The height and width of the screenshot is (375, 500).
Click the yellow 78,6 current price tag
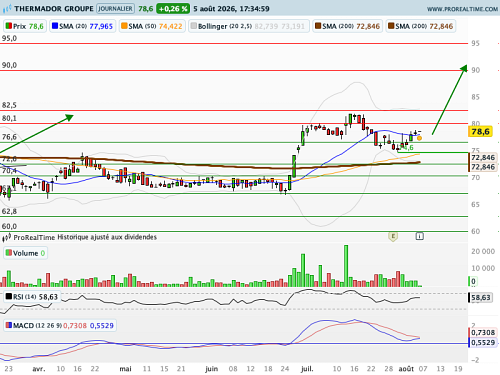[x=480, y=132]
